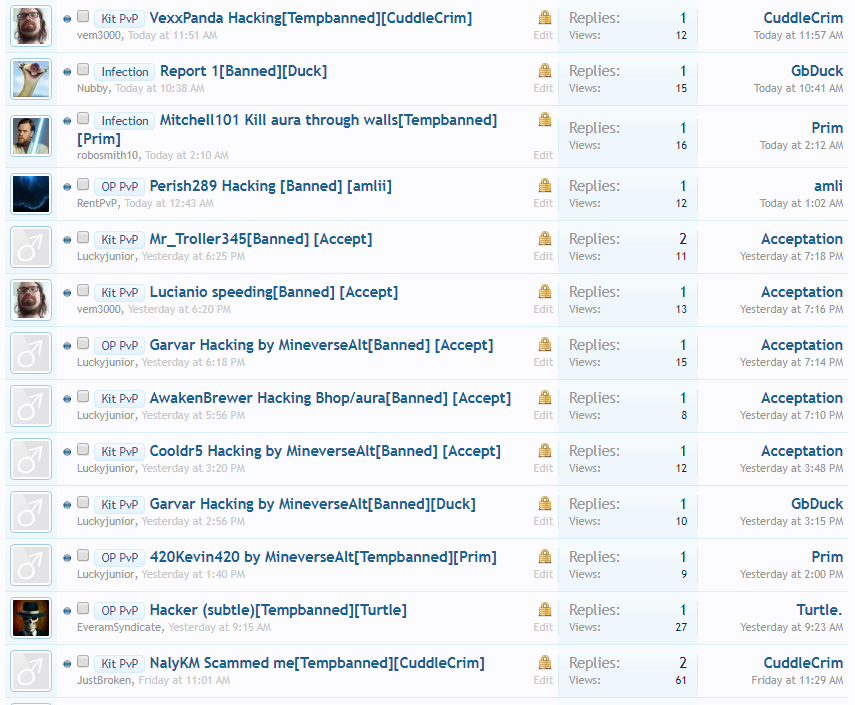The width and height of the screenshot is (855, 705).
Task: Click lock icon on Perish289 Hacking thread
Action: tap(545, 185)
